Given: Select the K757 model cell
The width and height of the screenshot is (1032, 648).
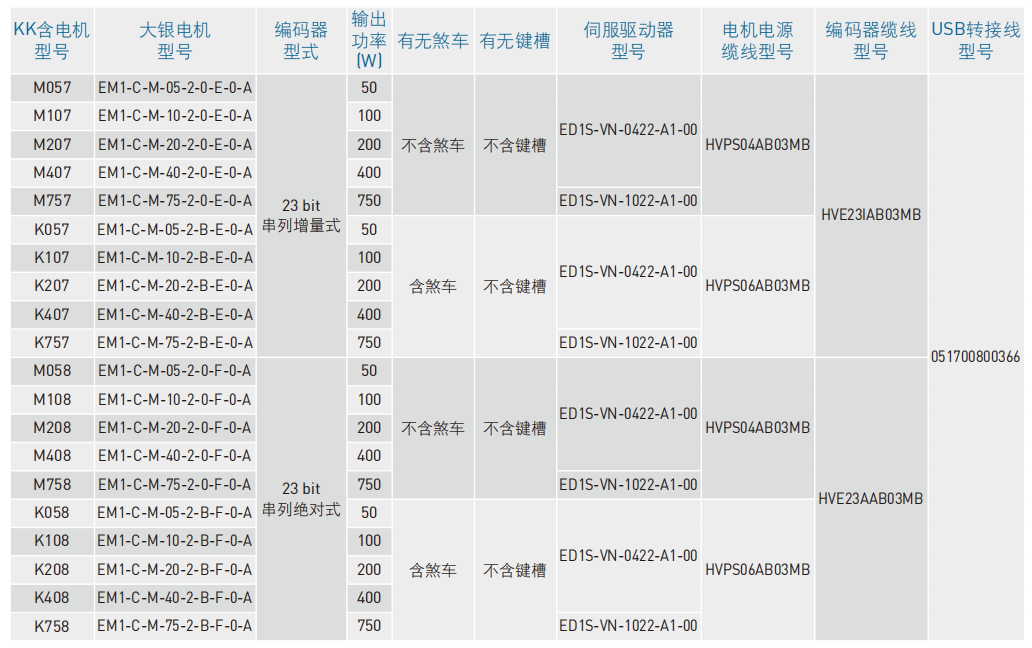Looking at the screenshot, I should pos(52,343).
